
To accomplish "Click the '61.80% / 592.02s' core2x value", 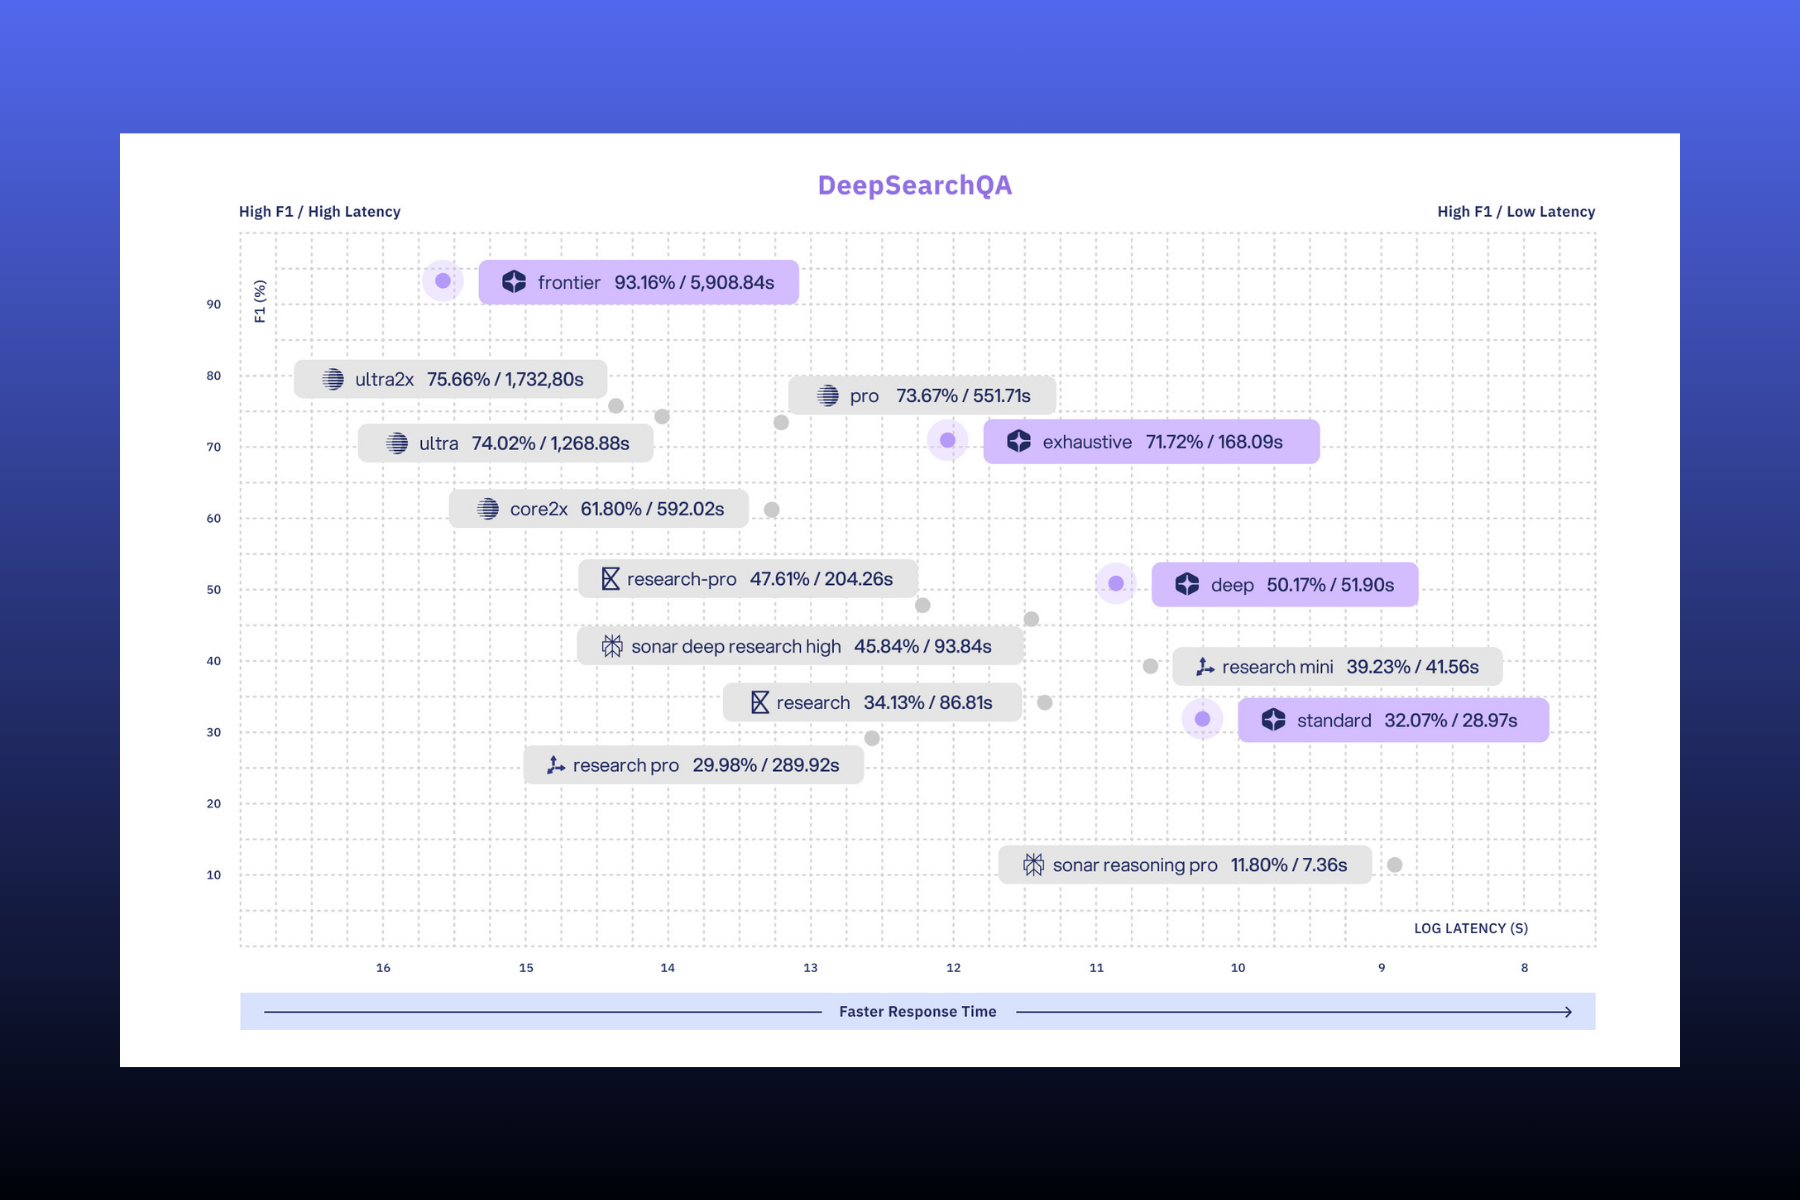I will point(652,509).
